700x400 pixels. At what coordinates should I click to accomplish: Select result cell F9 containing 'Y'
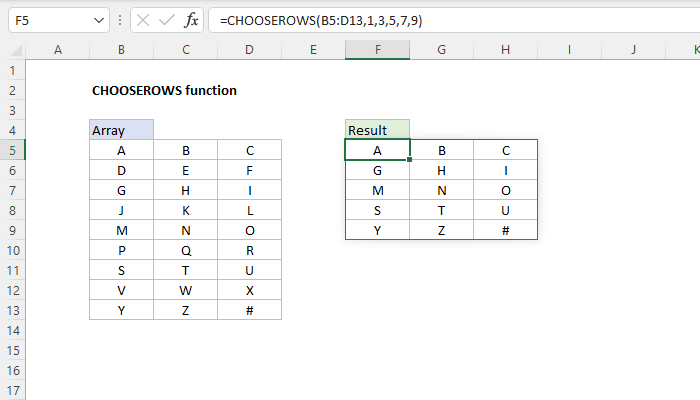coord(377,230)
